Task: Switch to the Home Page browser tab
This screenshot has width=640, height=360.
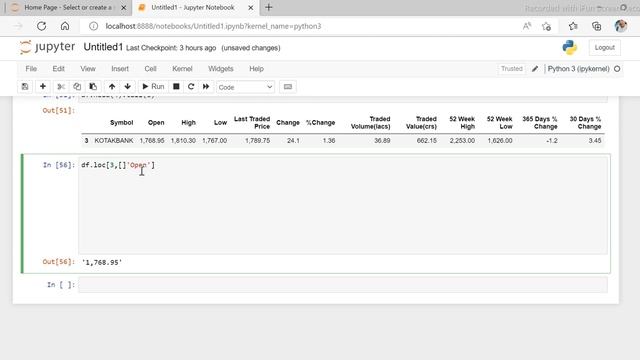Action: click(68, 7)
